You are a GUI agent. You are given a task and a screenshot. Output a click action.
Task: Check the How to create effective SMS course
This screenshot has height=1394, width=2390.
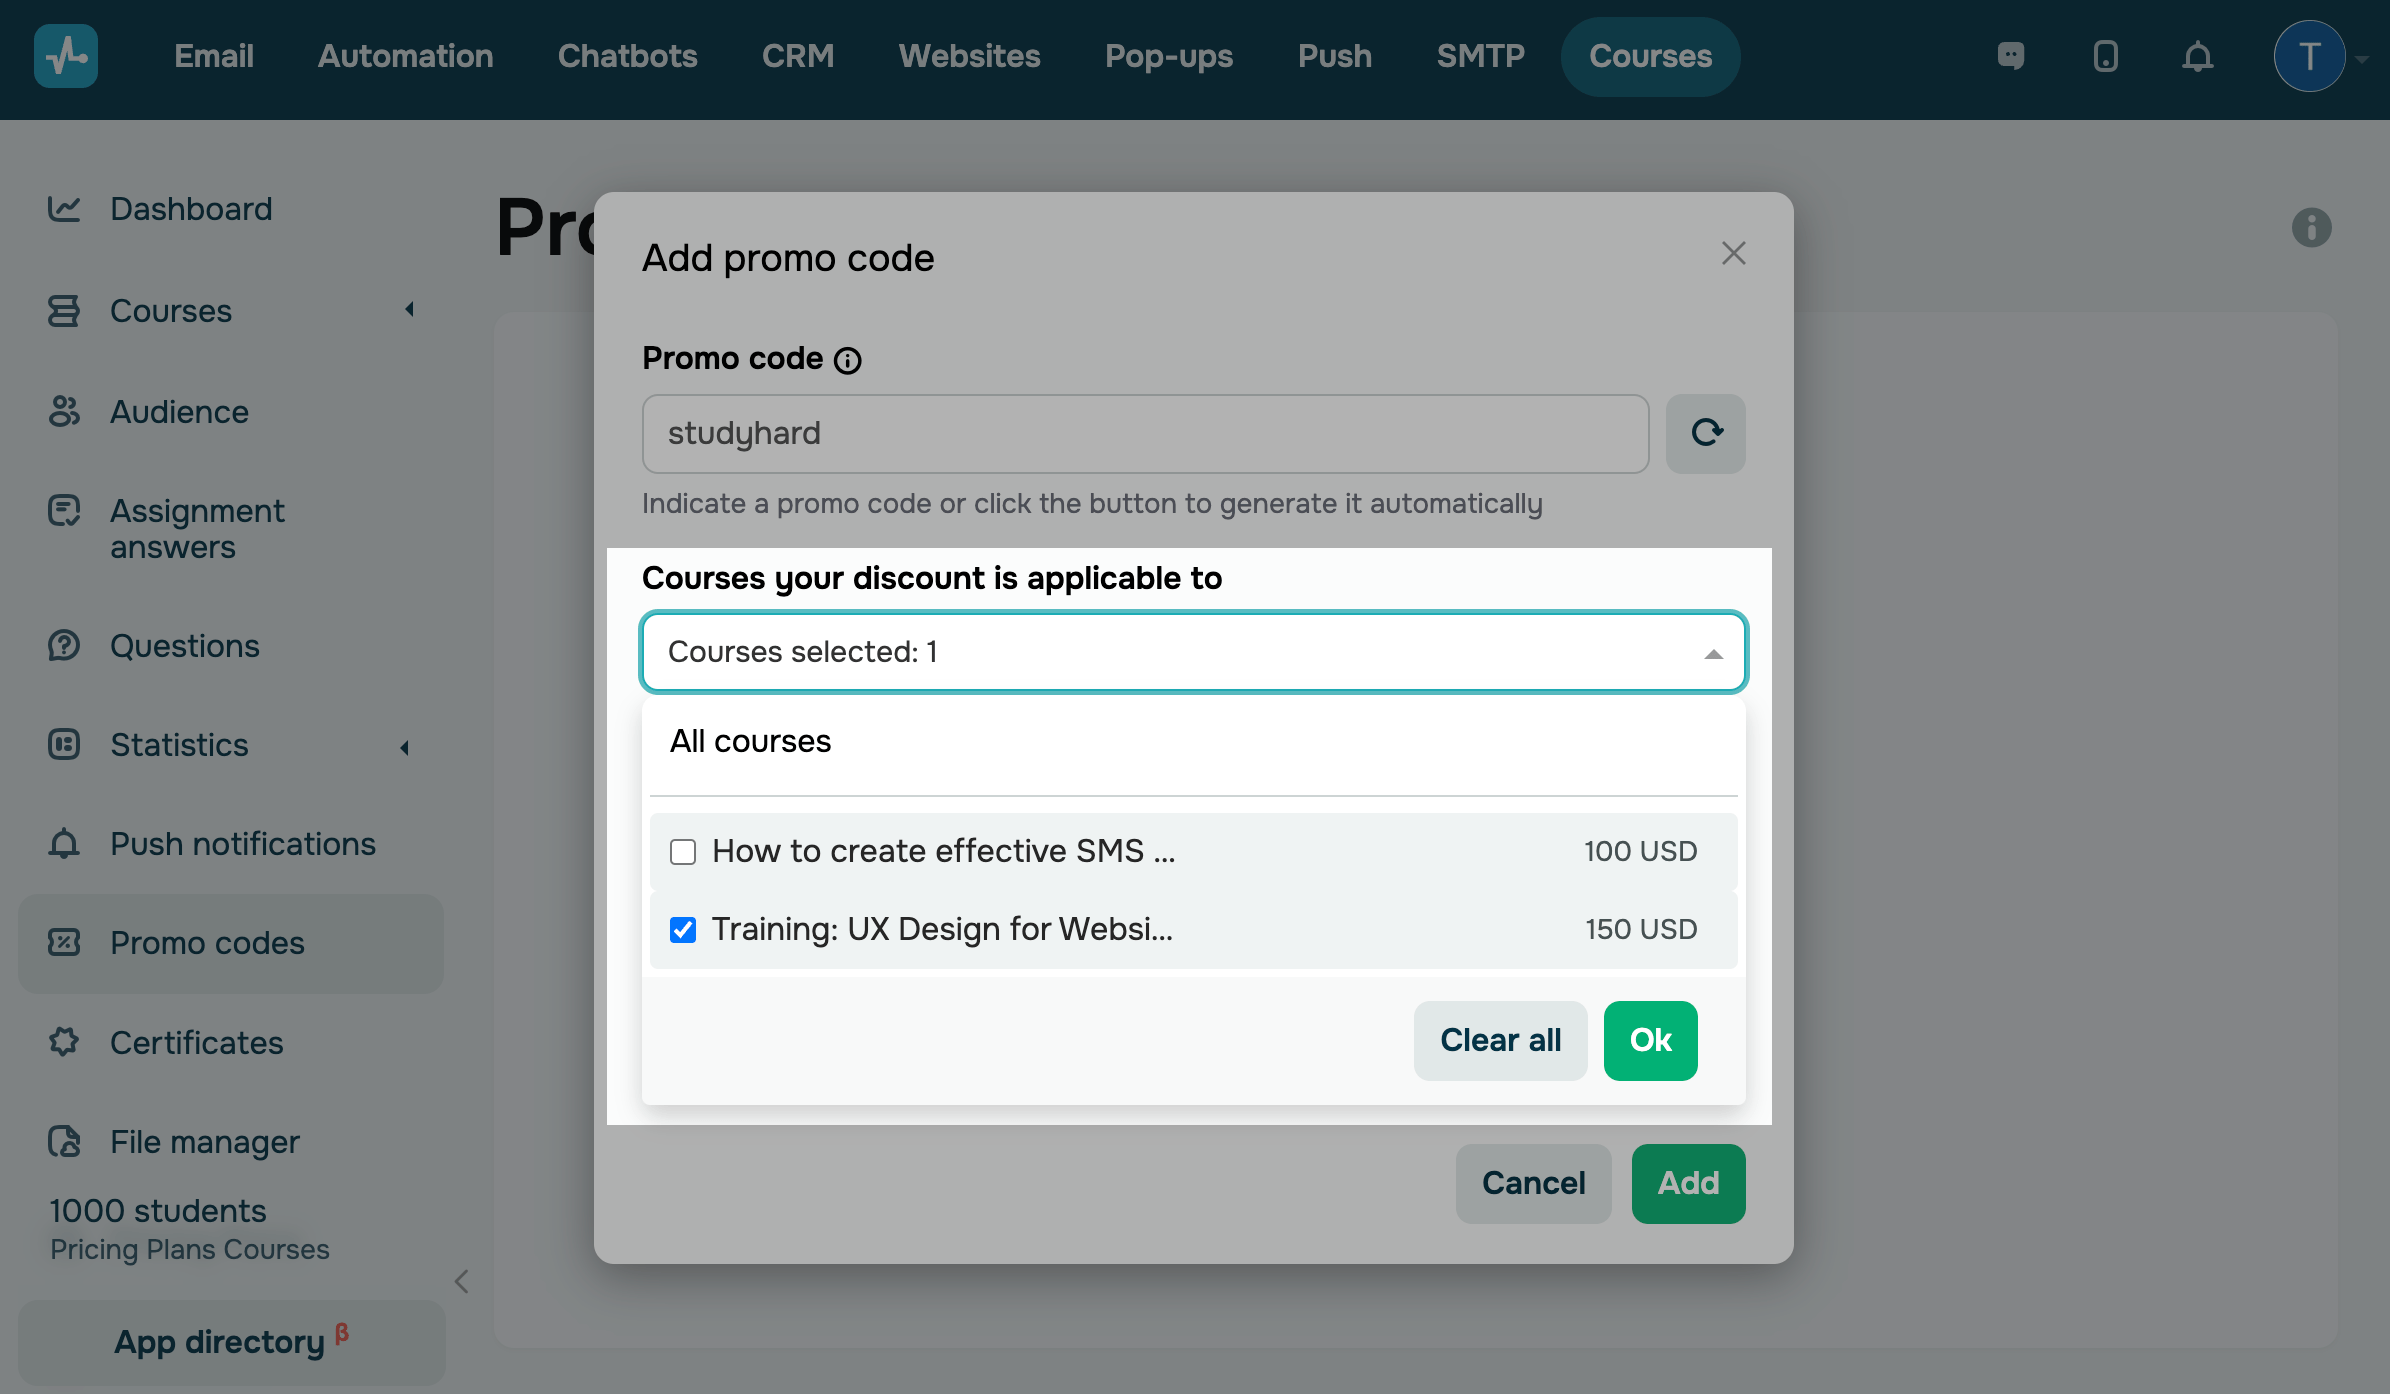pyautogui.click(x=683, y=852)
